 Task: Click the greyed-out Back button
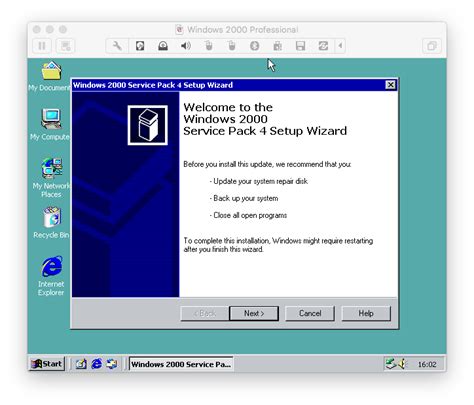click(205, 313)
